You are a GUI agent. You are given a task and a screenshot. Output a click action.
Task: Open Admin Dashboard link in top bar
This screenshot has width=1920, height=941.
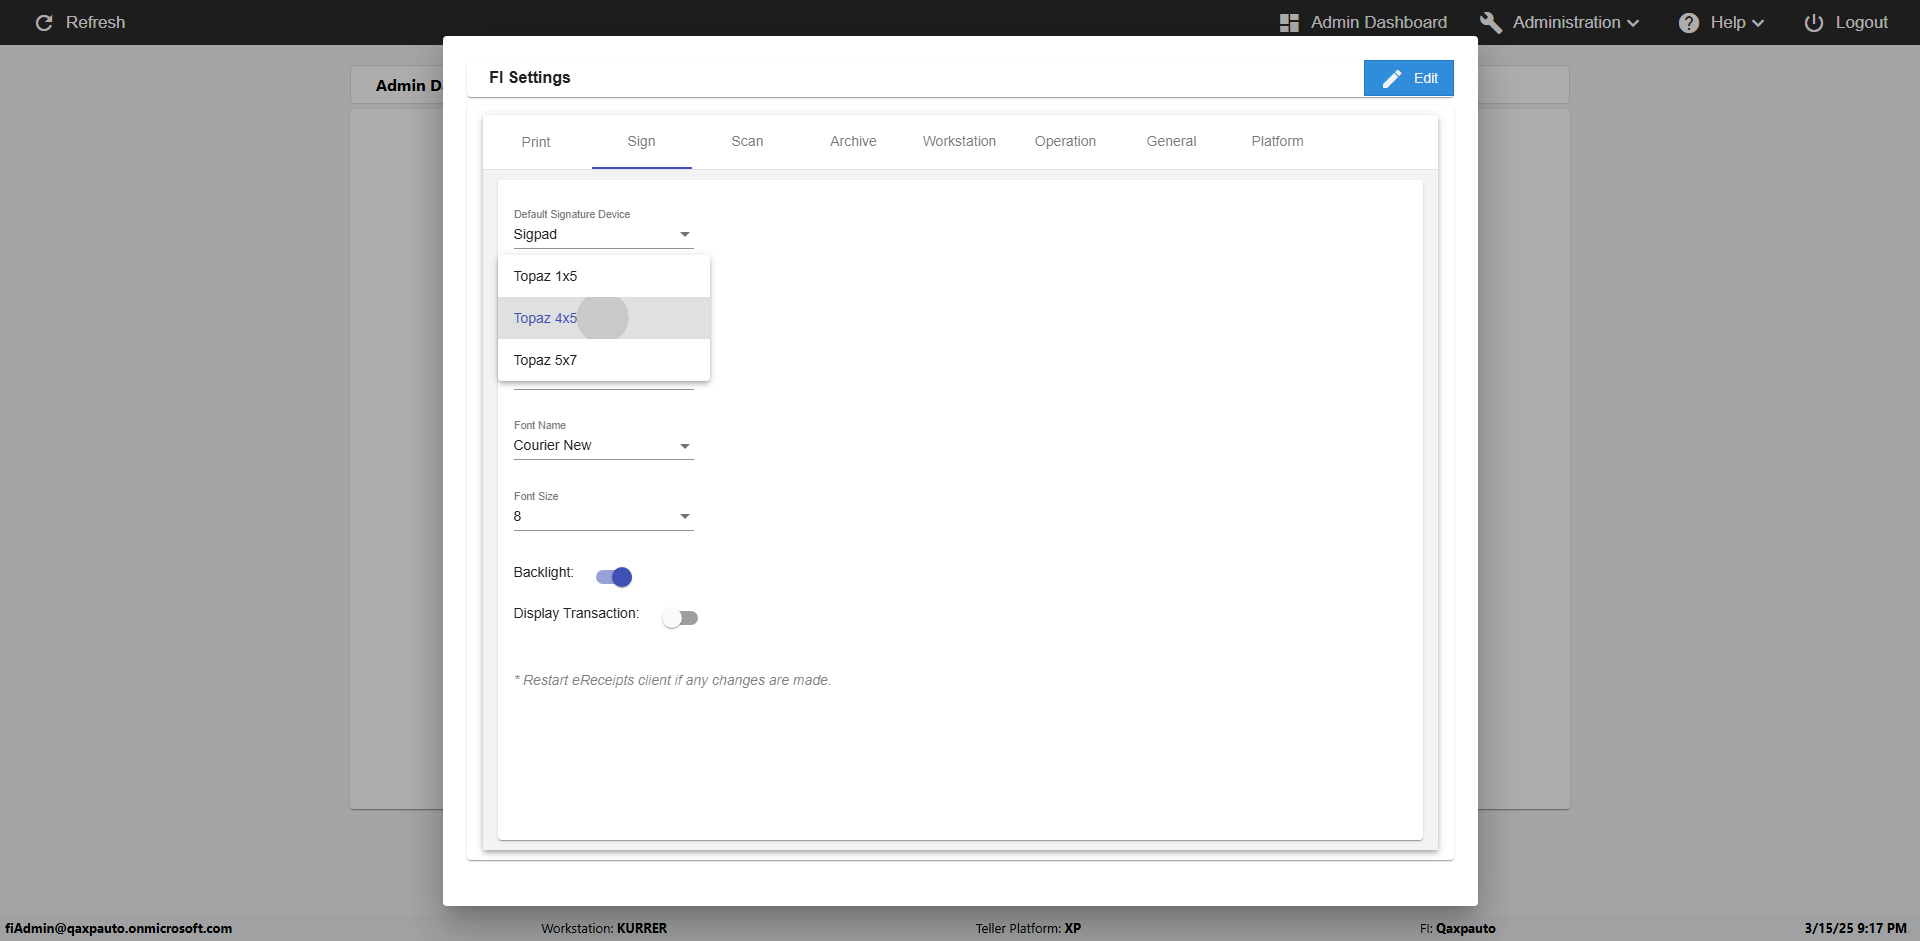pos(1379,22)
